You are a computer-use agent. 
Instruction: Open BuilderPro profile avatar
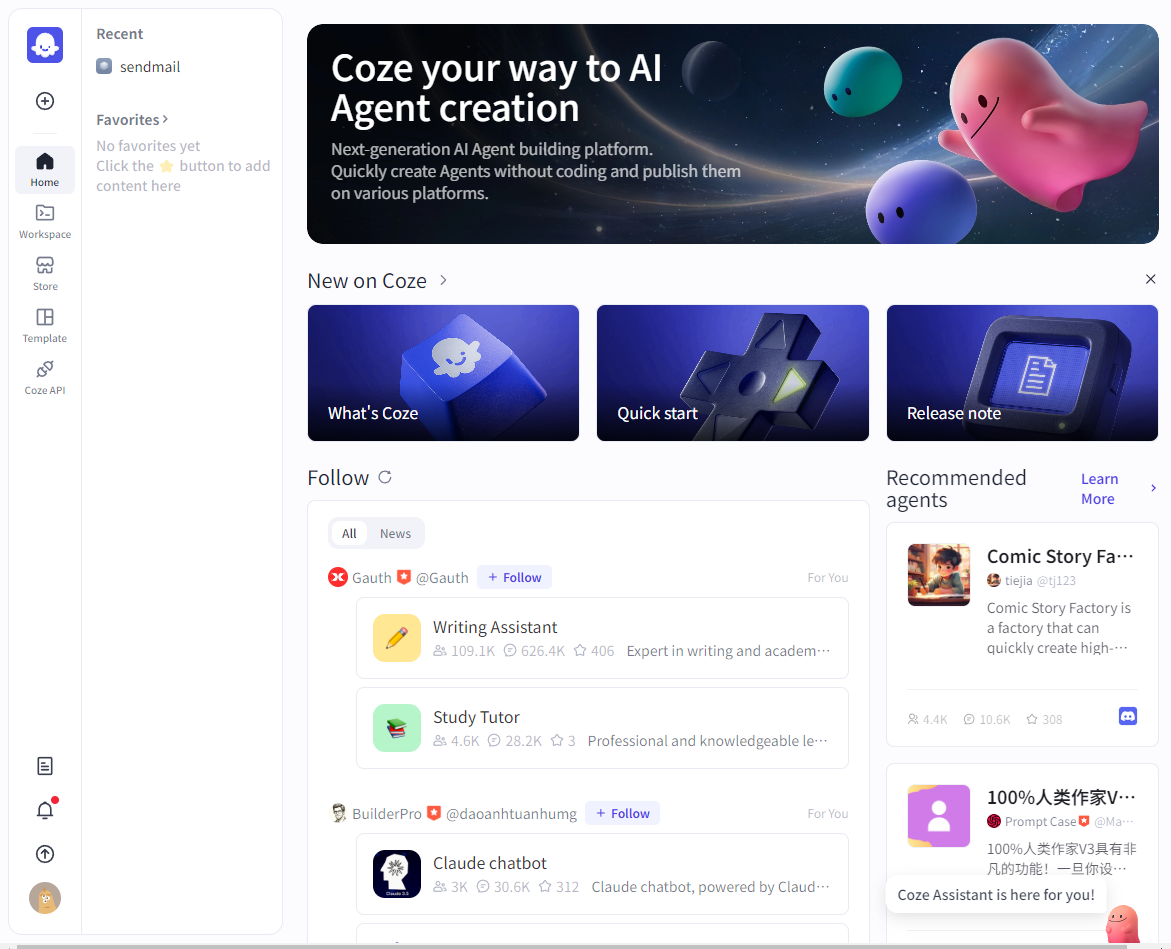tap(338, 813)
